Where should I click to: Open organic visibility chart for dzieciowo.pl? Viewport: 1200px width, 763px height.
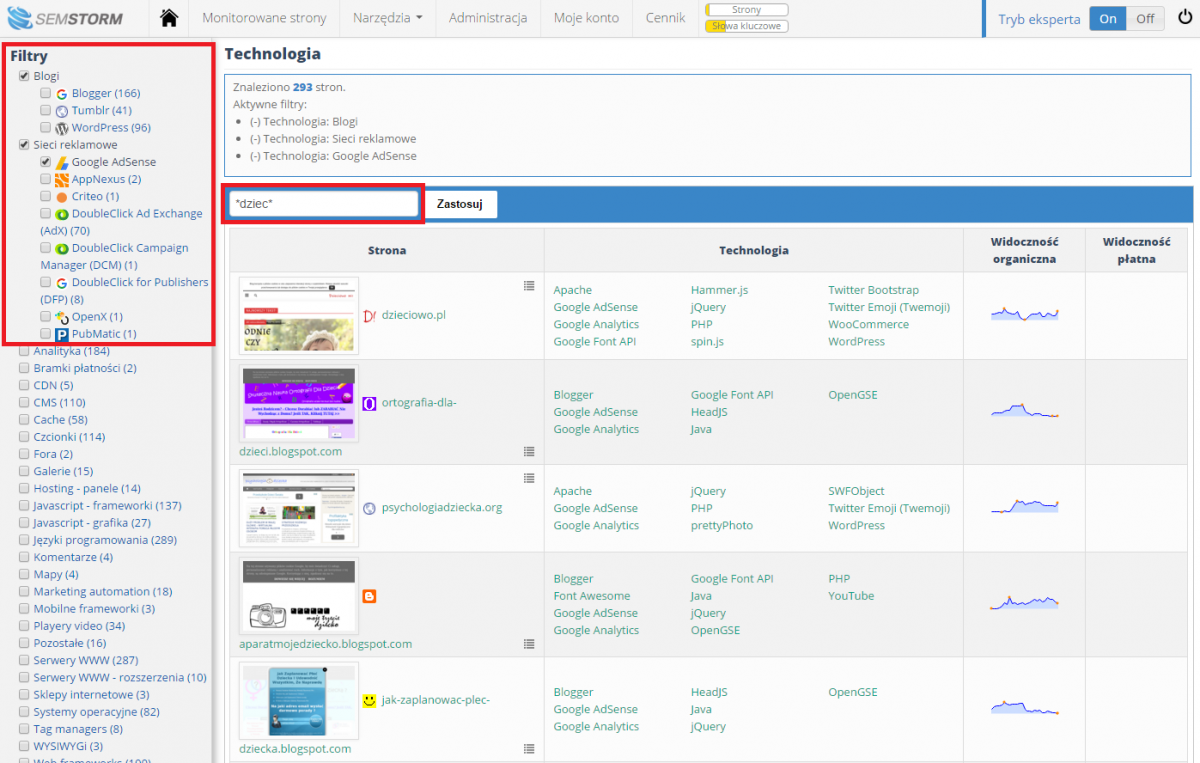click(x=1024, y=314)
